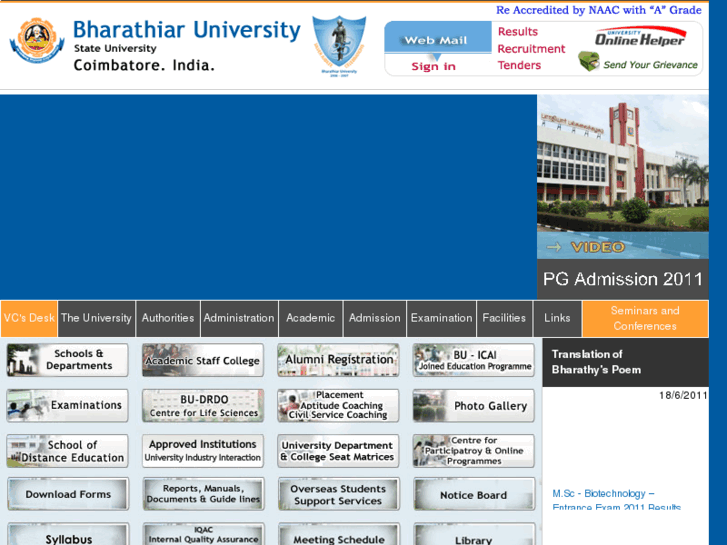Open the Authorities menu
The image size is (727, 545).
[168, 318]
